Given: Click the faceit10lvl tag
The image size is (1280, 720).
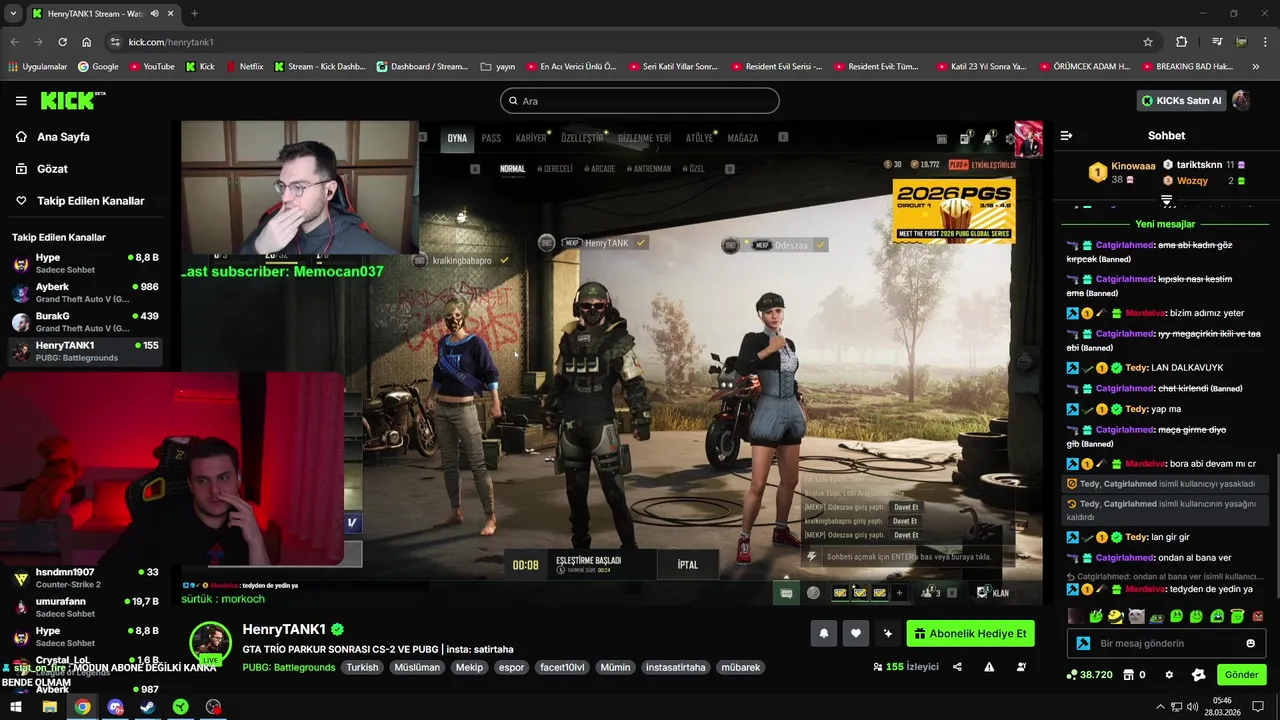Looking at the screenshot, I should pos(562,667).
